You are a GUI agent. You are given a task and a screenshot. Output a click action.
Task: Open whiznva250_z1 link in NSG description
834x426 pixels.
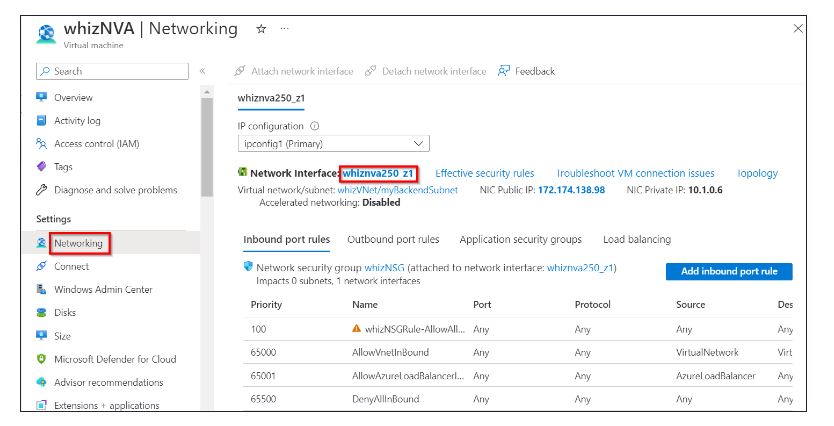pos(580,268)
